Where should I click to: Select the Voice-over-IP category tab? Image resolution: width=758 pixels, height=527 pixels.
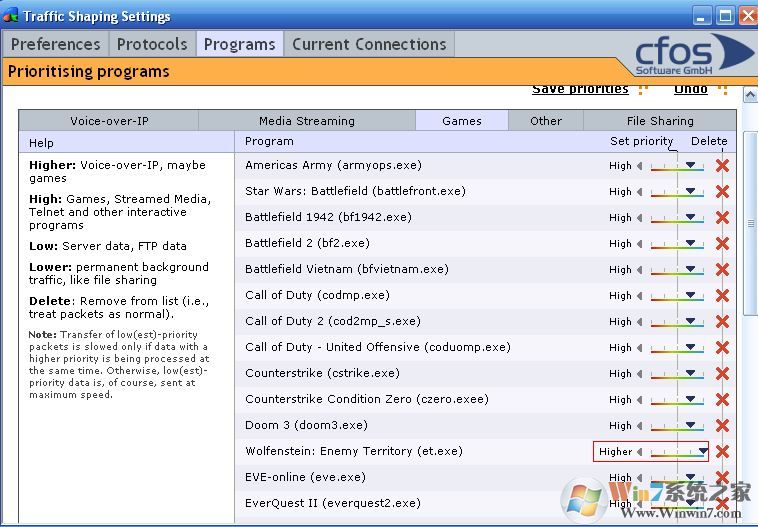109,121
